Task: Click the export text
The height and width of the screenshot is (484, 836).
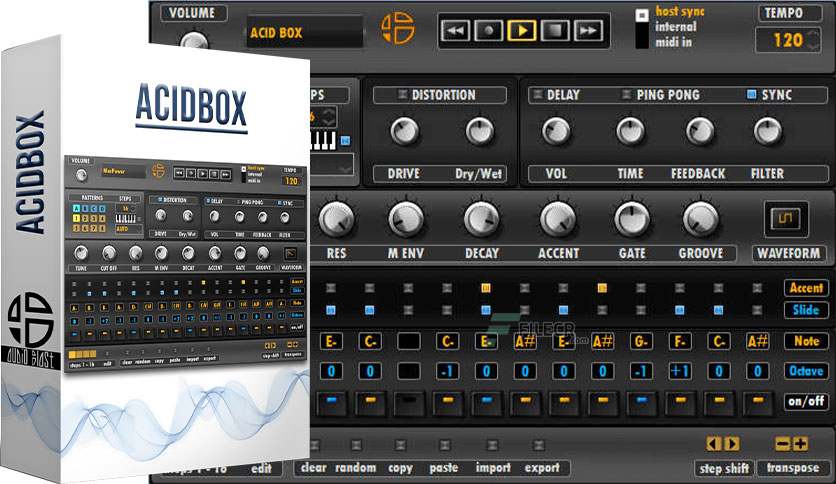Action: (x=542, y=468)
